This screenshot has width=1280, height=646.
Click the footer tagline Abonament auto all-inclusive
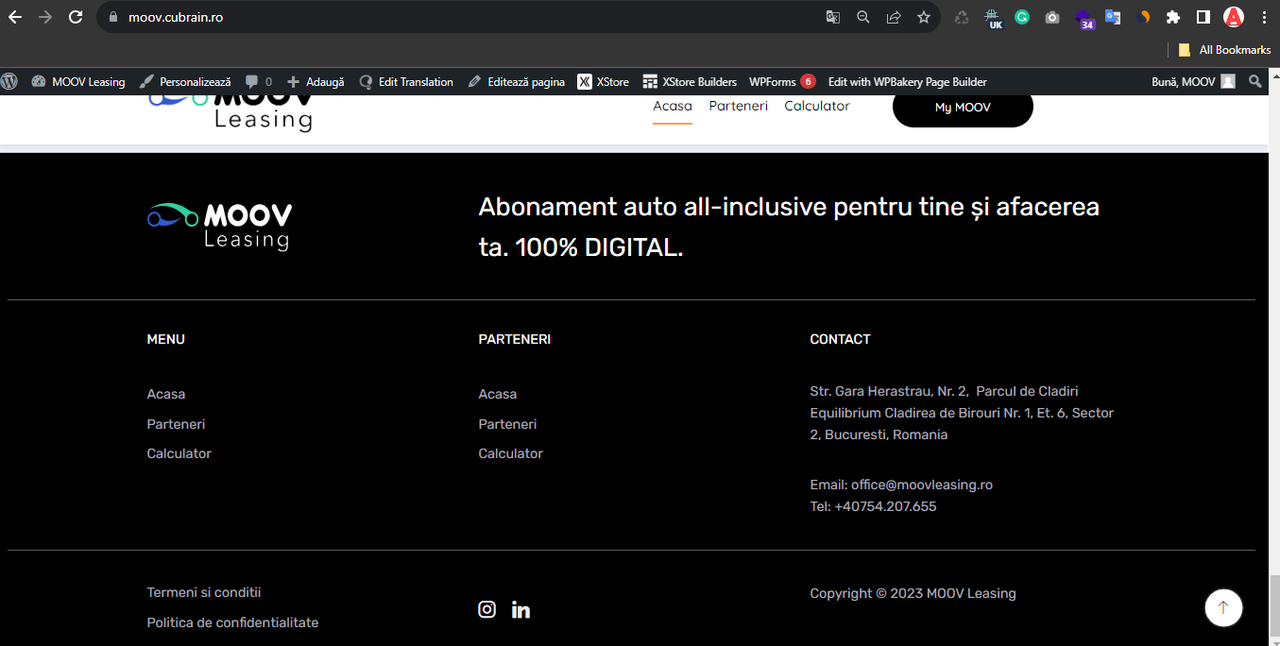(x=789, y=227)
